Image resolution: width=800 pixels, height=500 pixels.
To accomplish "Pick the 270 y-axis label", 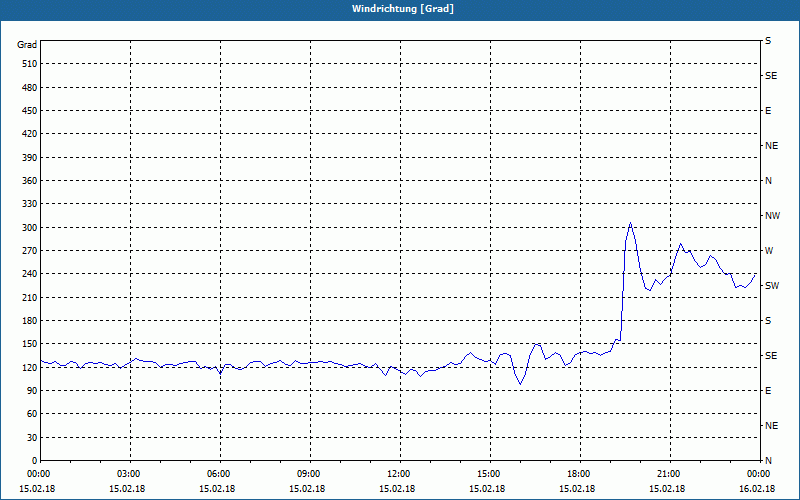I will (30, 251).
